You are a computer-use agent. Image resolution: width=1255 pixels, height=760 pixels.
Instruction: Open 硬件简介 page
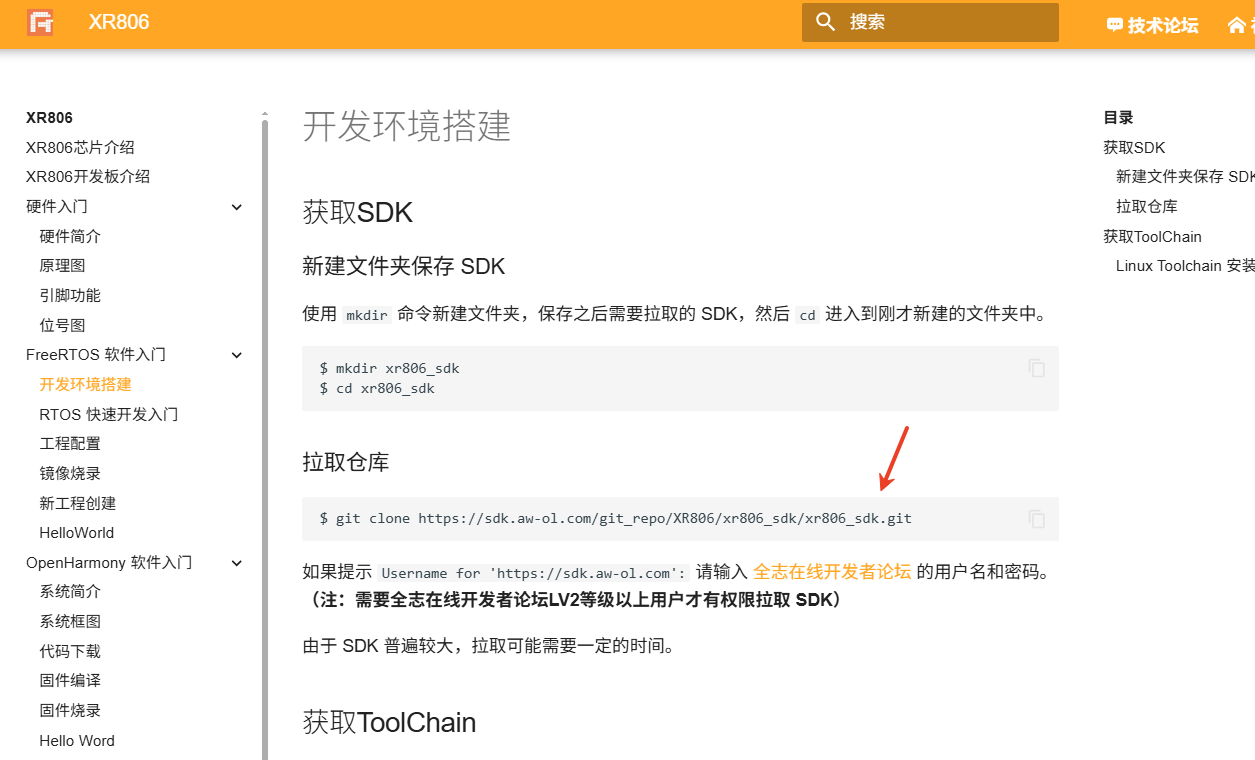tap(70, 236)
